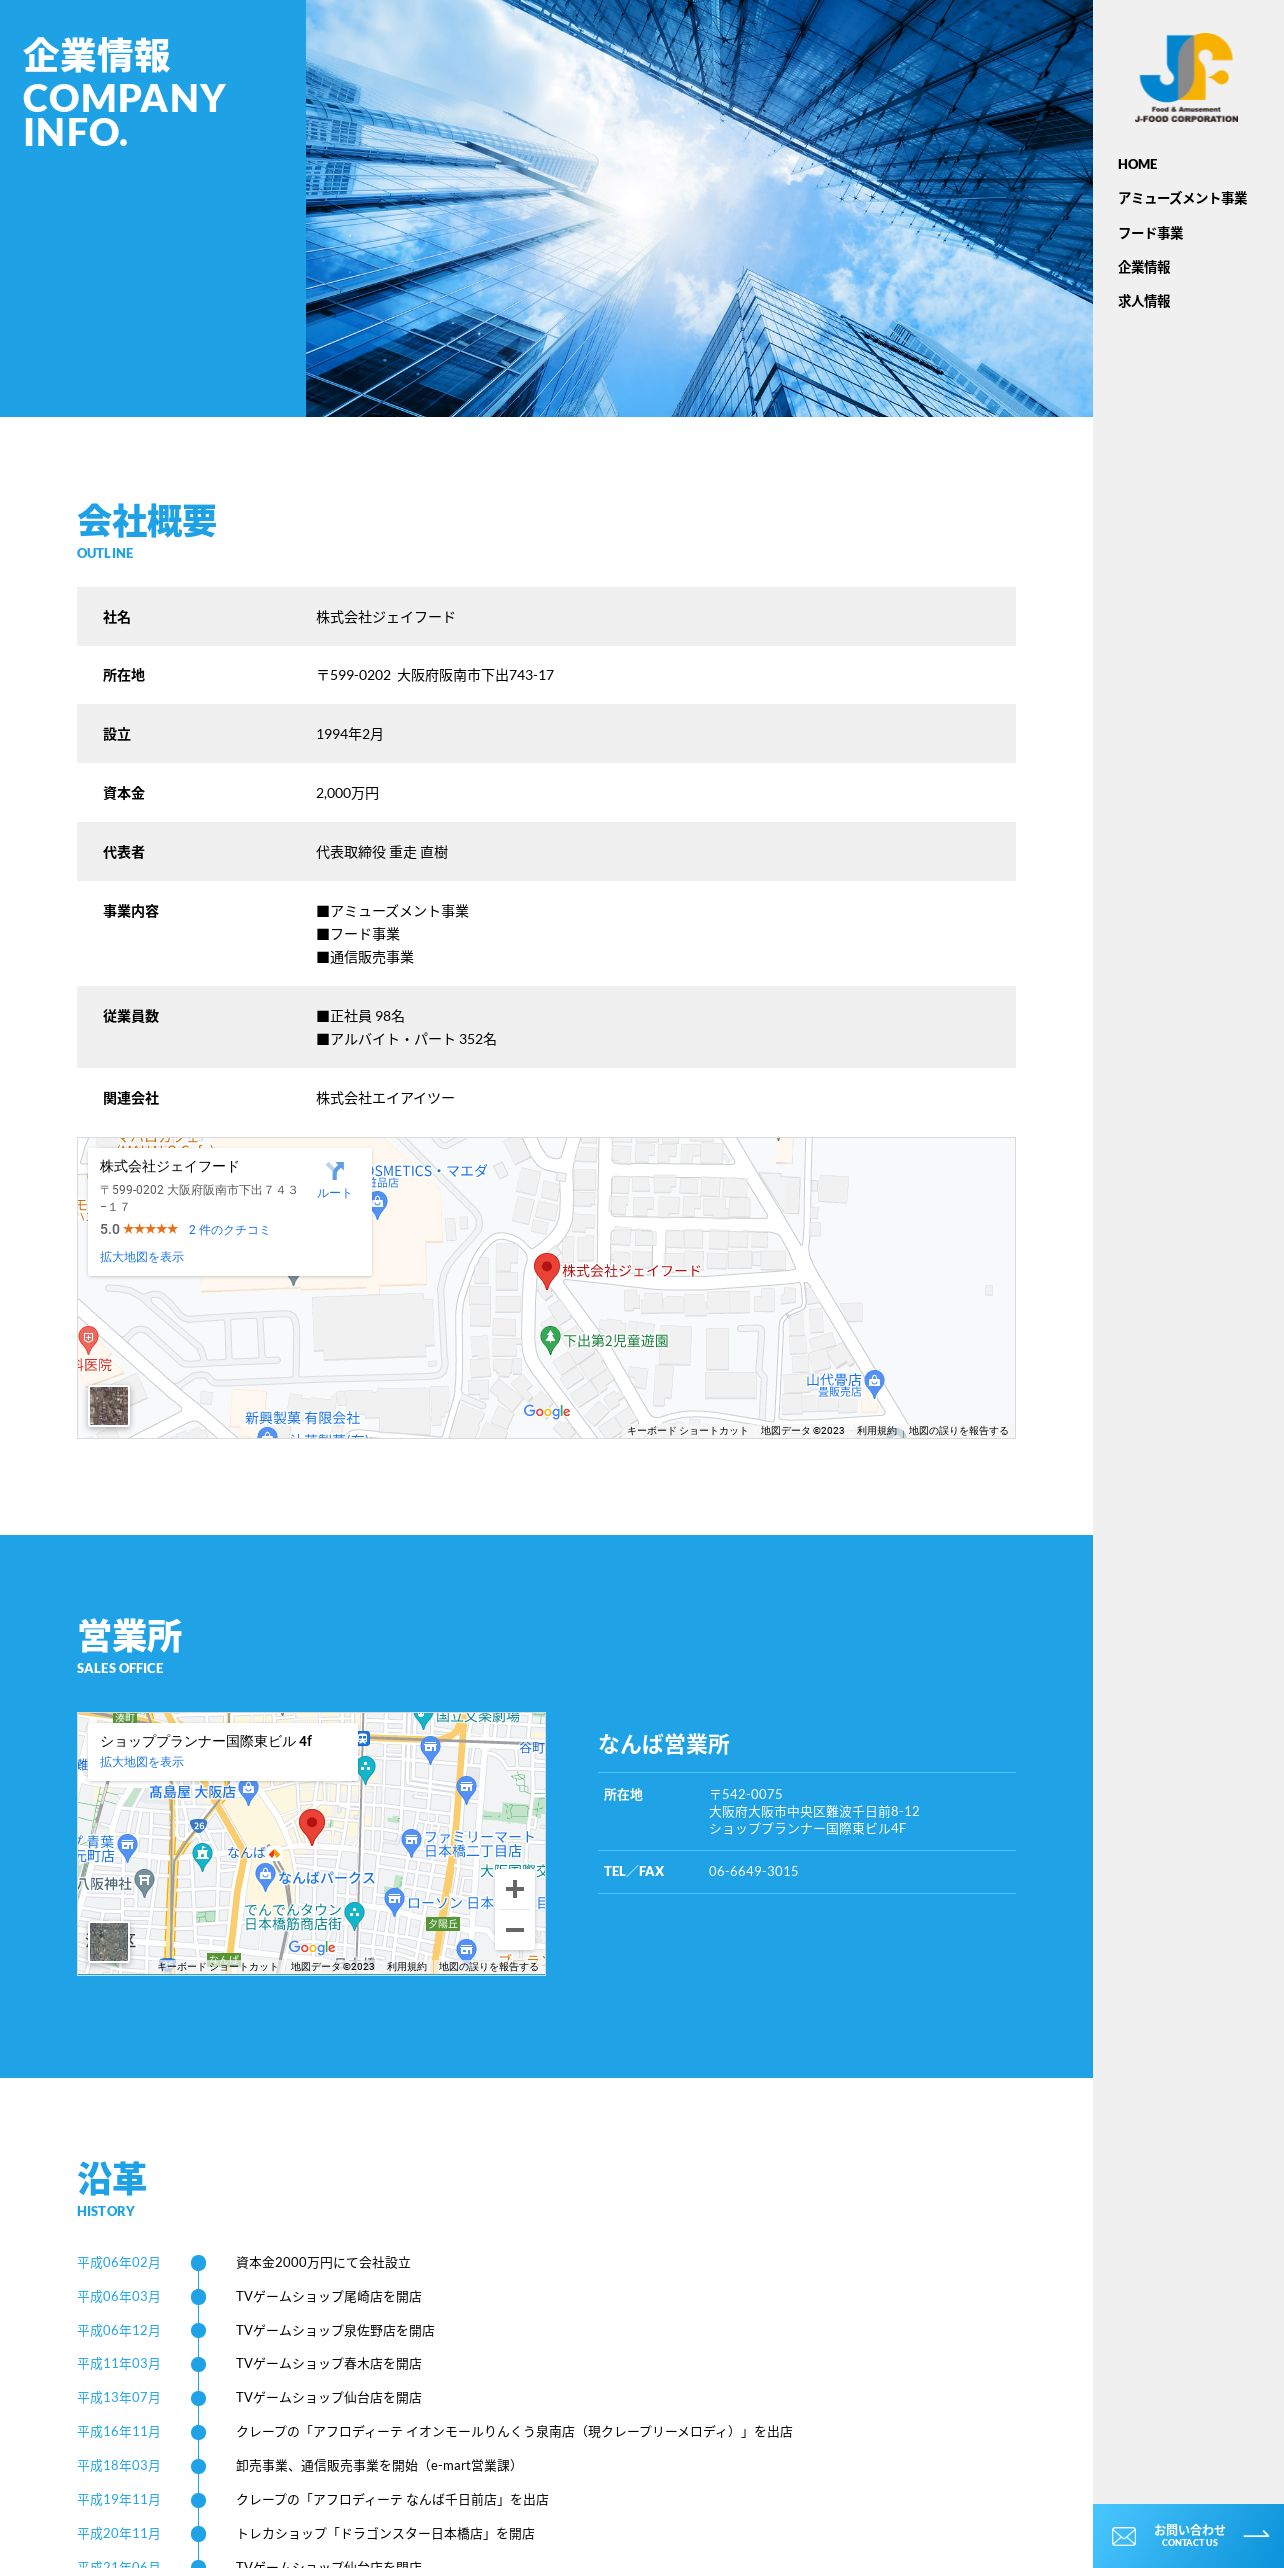The image size is (1284, 2568).
Task: Click the お問い合わせ CONTACT US button
Action: [x=1188, y=2535]
